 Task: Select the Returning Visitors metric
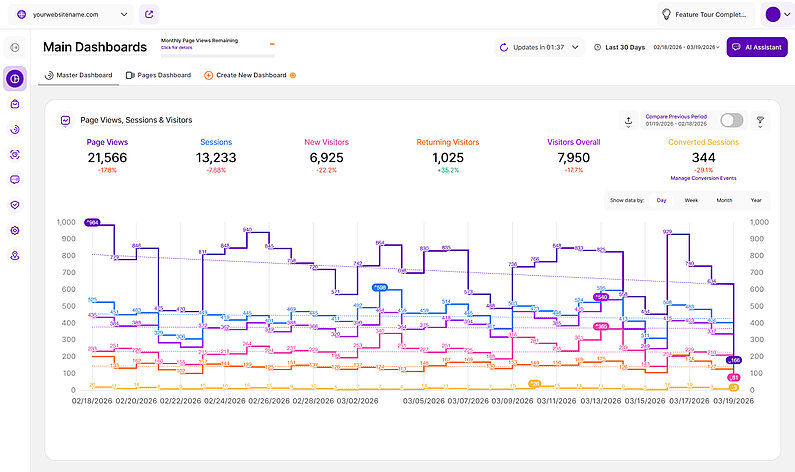click(x=447, y=142)
